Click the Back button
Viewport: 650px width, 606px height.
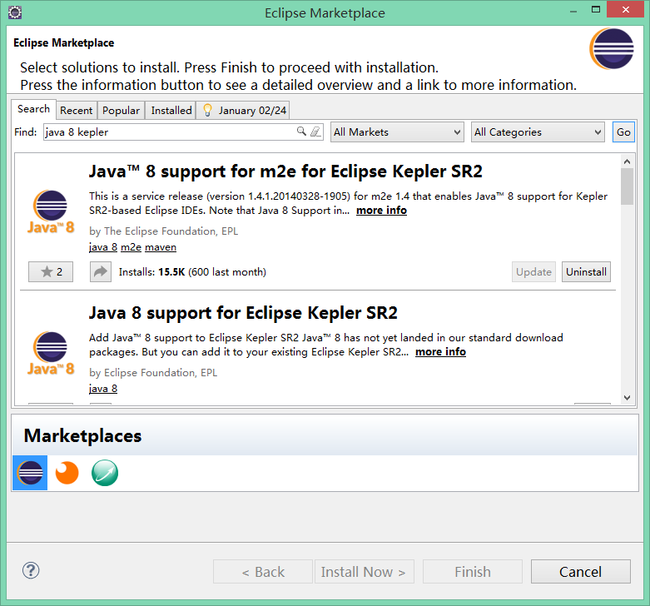coord(263,572)
